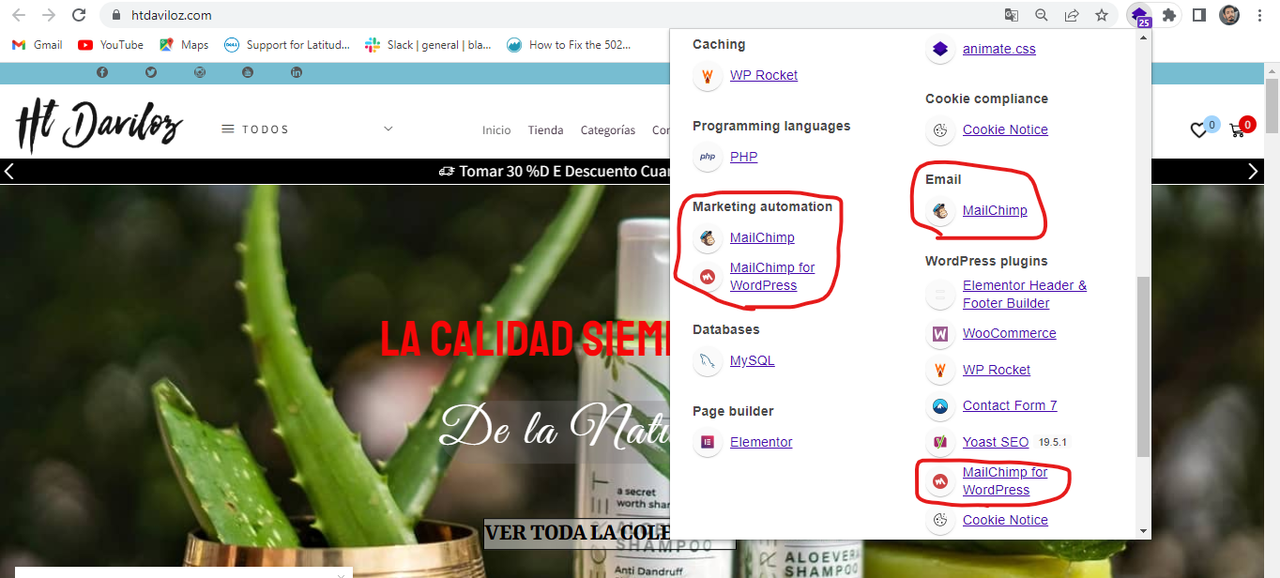This screenshot has width=1280, height=578.
Task: Open Elementor Header & Footer Builder link
Action: point(1024,295)
